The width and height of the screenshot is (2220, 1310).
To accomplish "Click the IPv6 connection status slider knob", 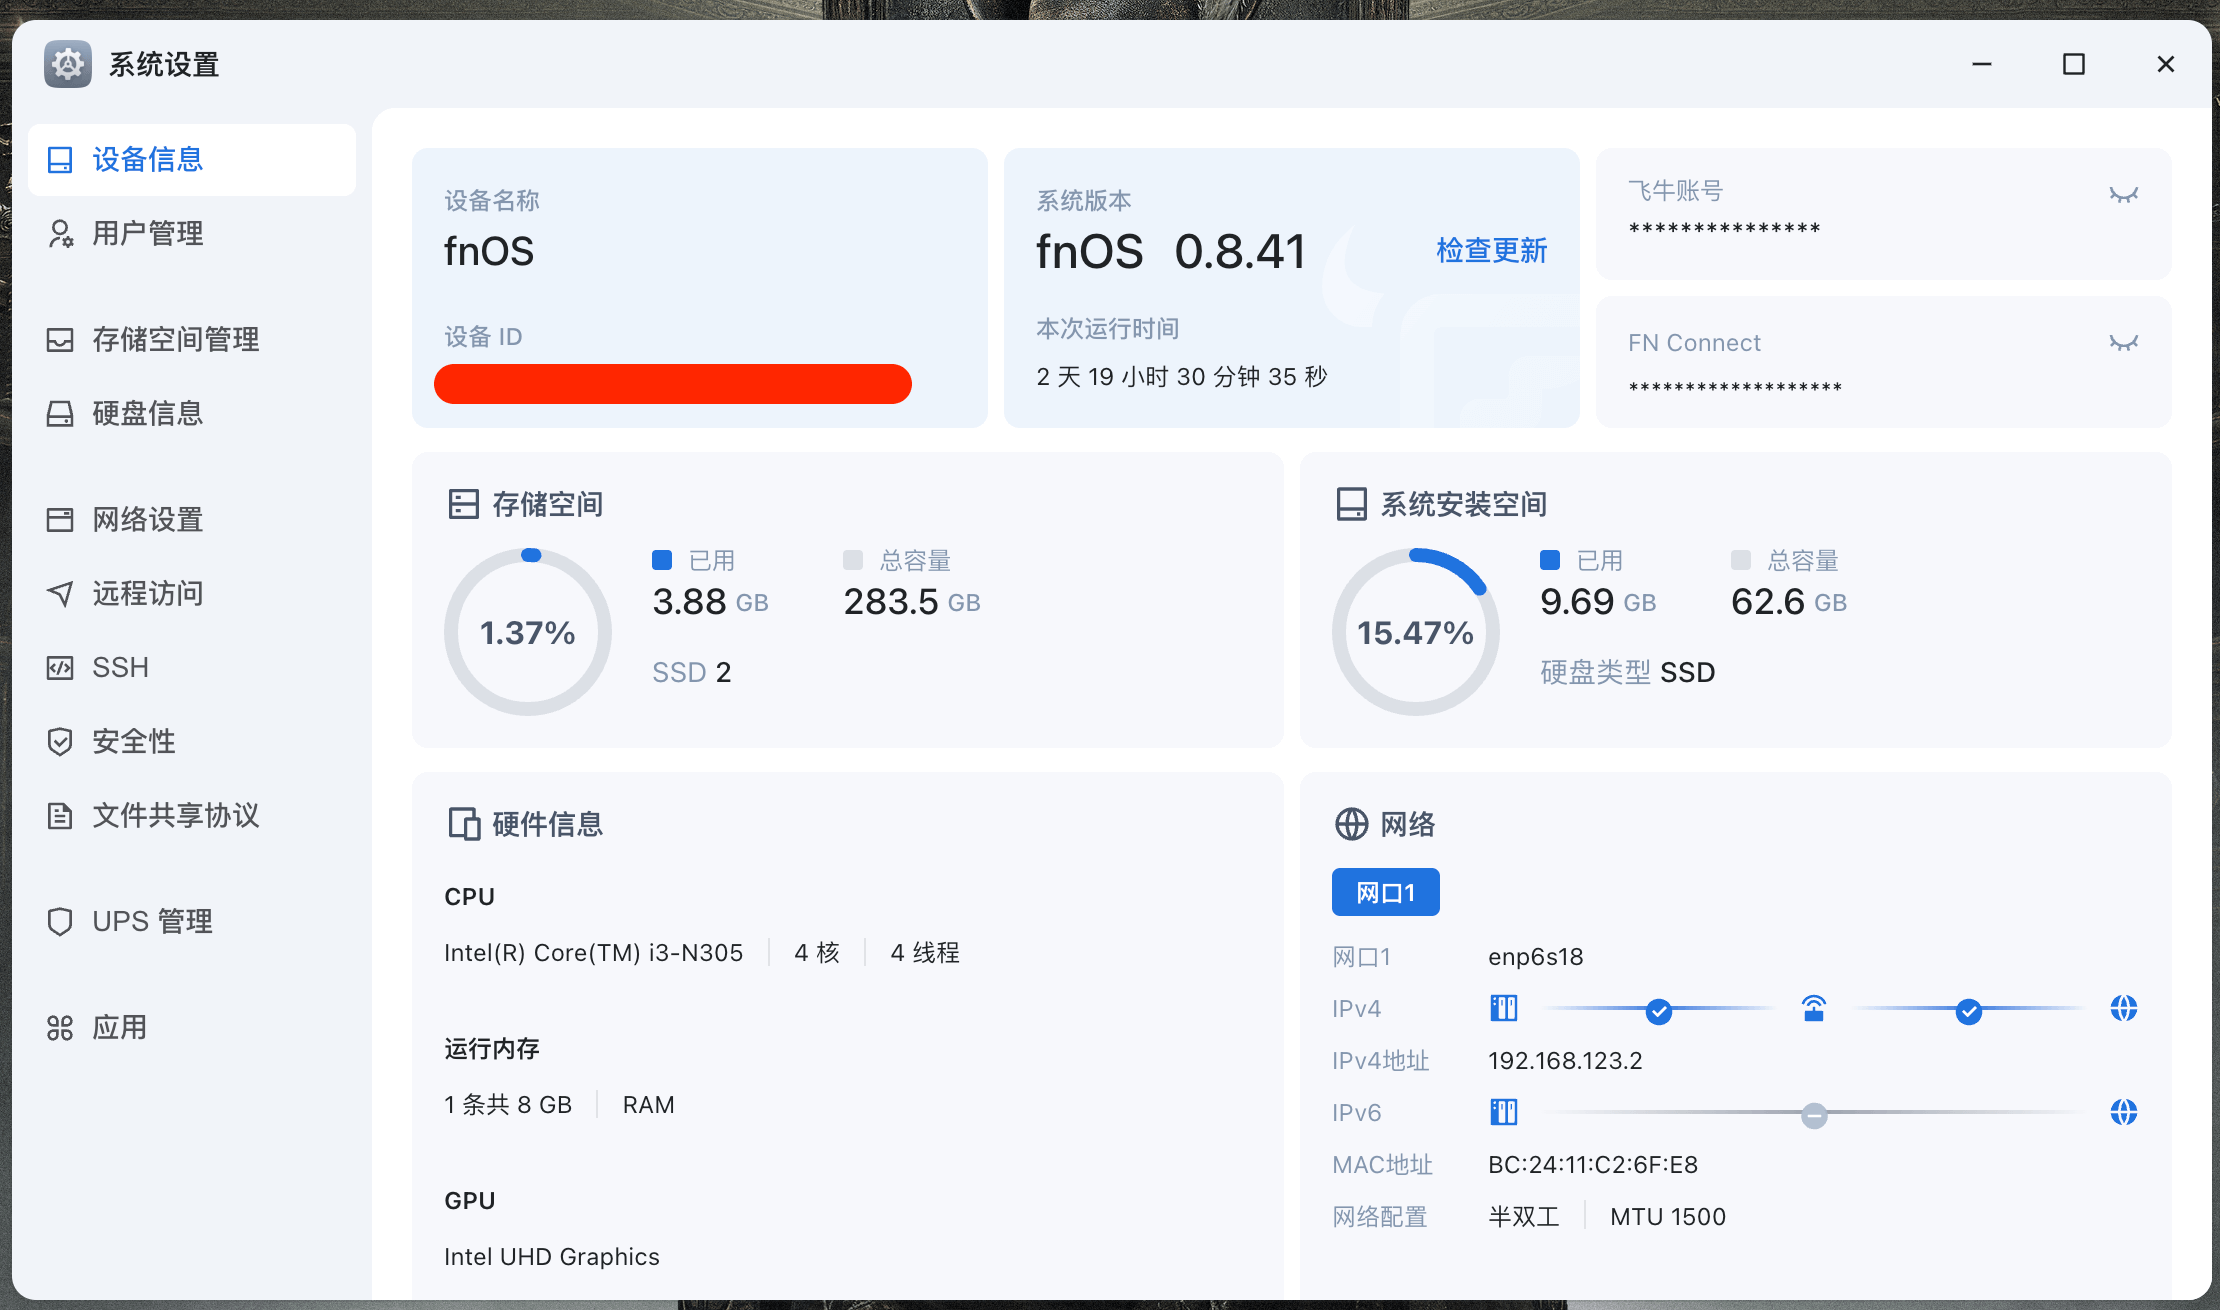I will pos(1814,1116).
